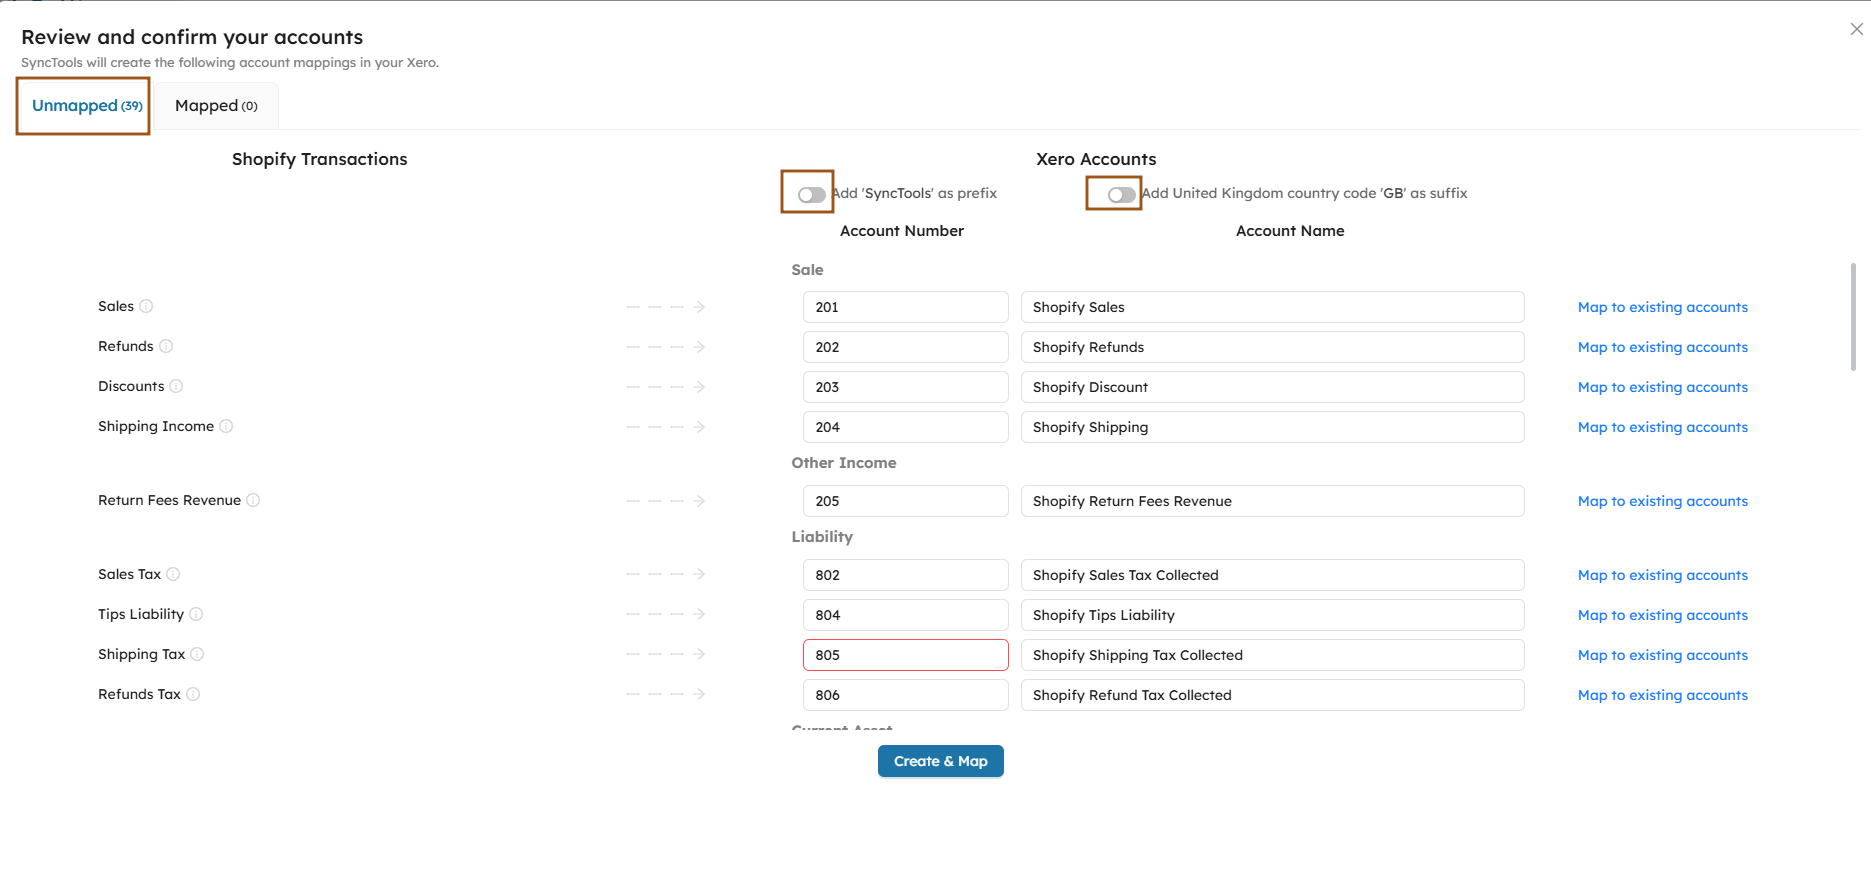
Task: View the info icon next to Sales Tax
Action: [x=173, y=574]
